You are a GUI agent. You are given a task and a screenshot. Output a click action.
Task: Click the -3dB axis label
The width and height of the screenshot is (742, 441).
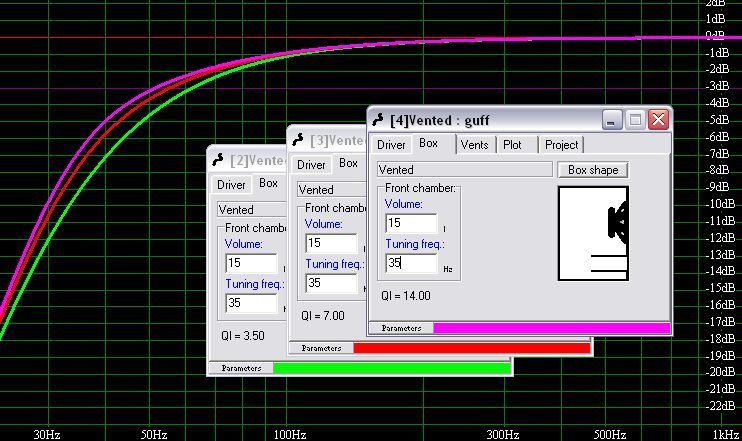pyautogui.click(x=717, y=86)
